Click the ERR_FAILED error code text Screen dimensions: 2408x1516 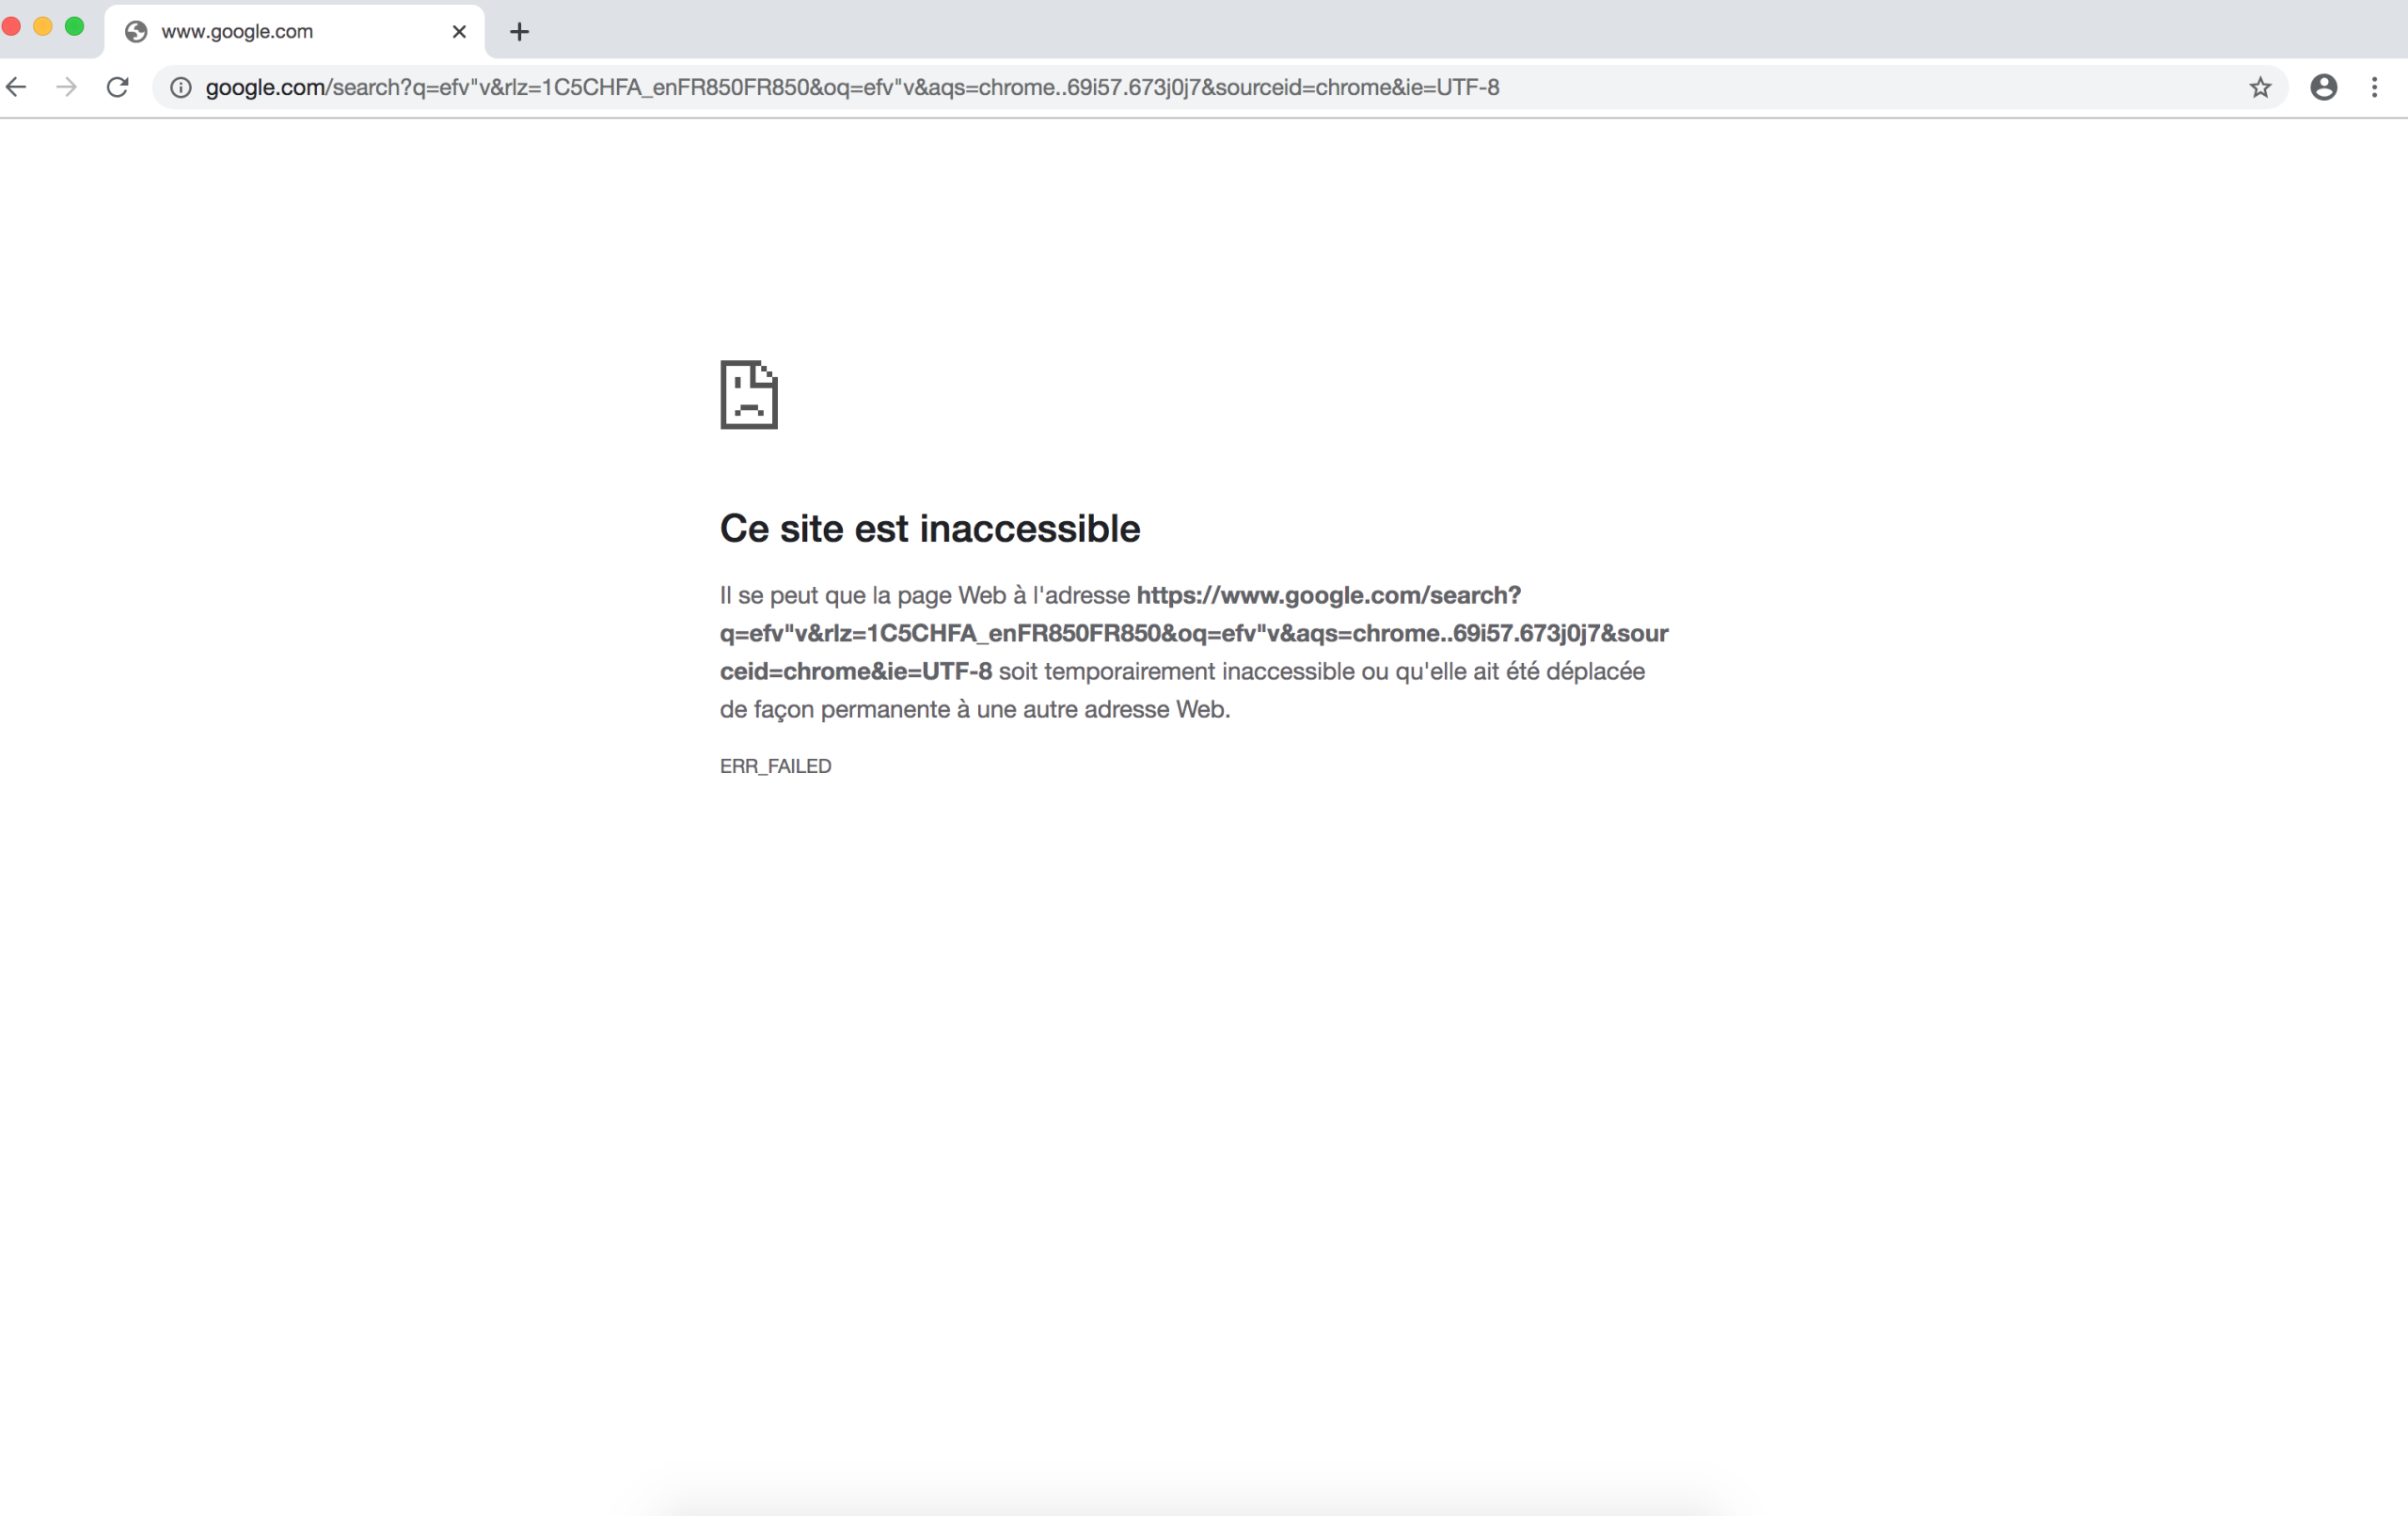[775, 766]
